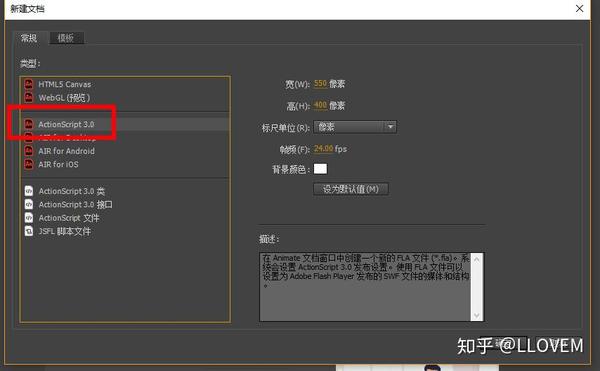Pick the ActionScript 3.0 document icon
The image size is (600, 371).
29,124
